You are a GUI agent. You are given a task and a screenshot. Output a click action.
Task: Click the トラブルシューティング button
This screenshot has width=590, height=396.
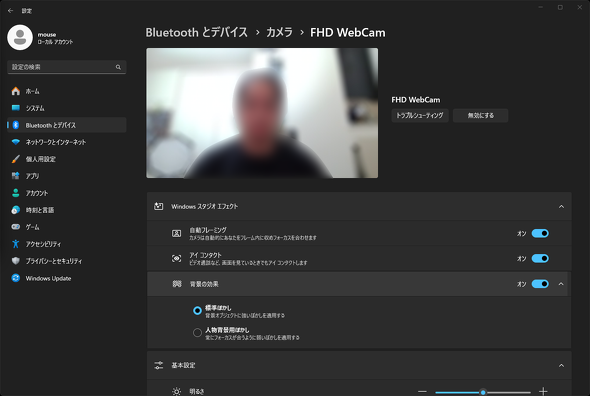pos(420,116)
